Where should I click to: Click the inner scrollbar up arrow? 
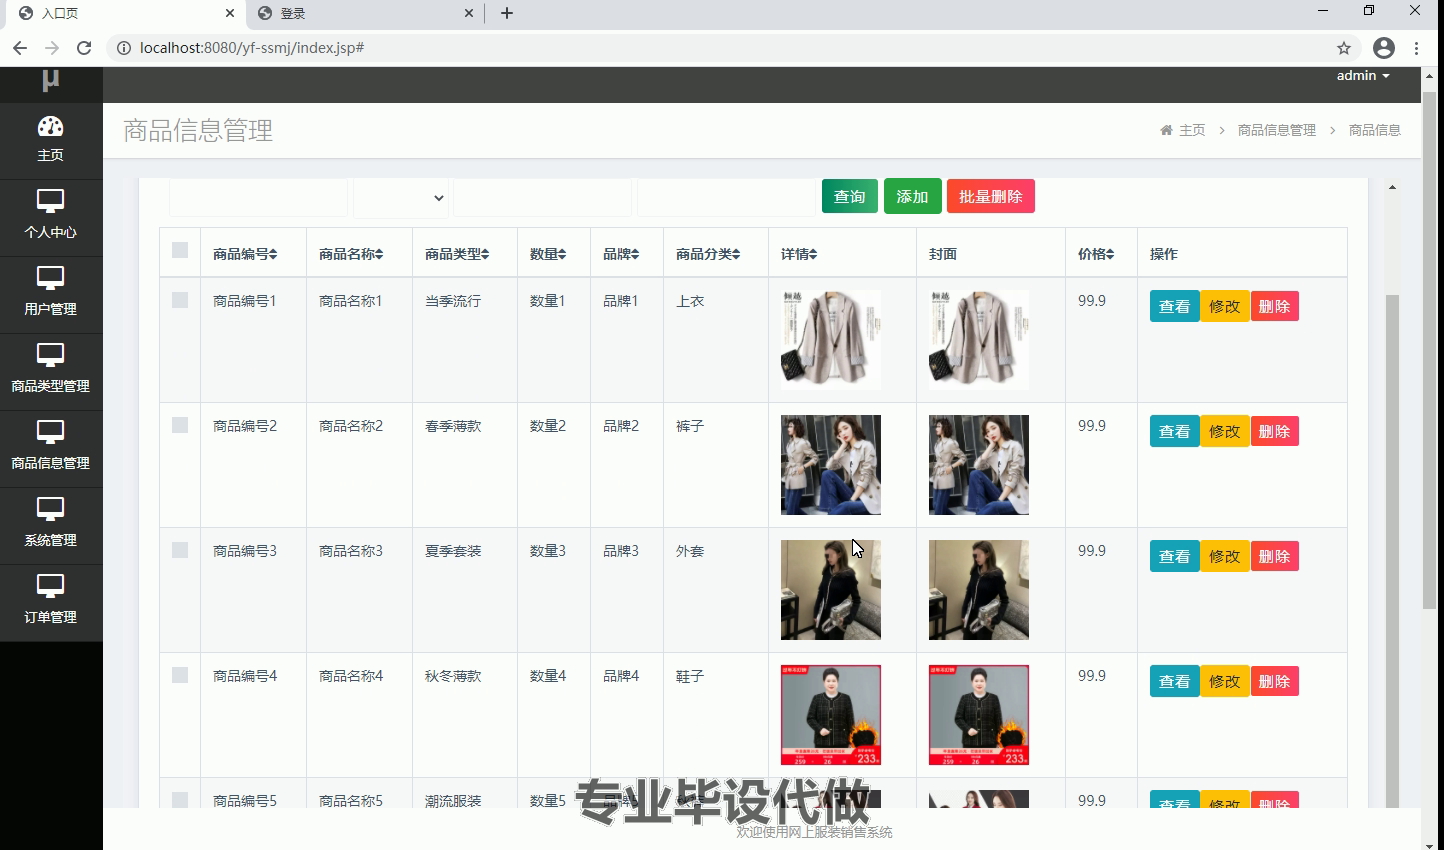click(1392, 187)
